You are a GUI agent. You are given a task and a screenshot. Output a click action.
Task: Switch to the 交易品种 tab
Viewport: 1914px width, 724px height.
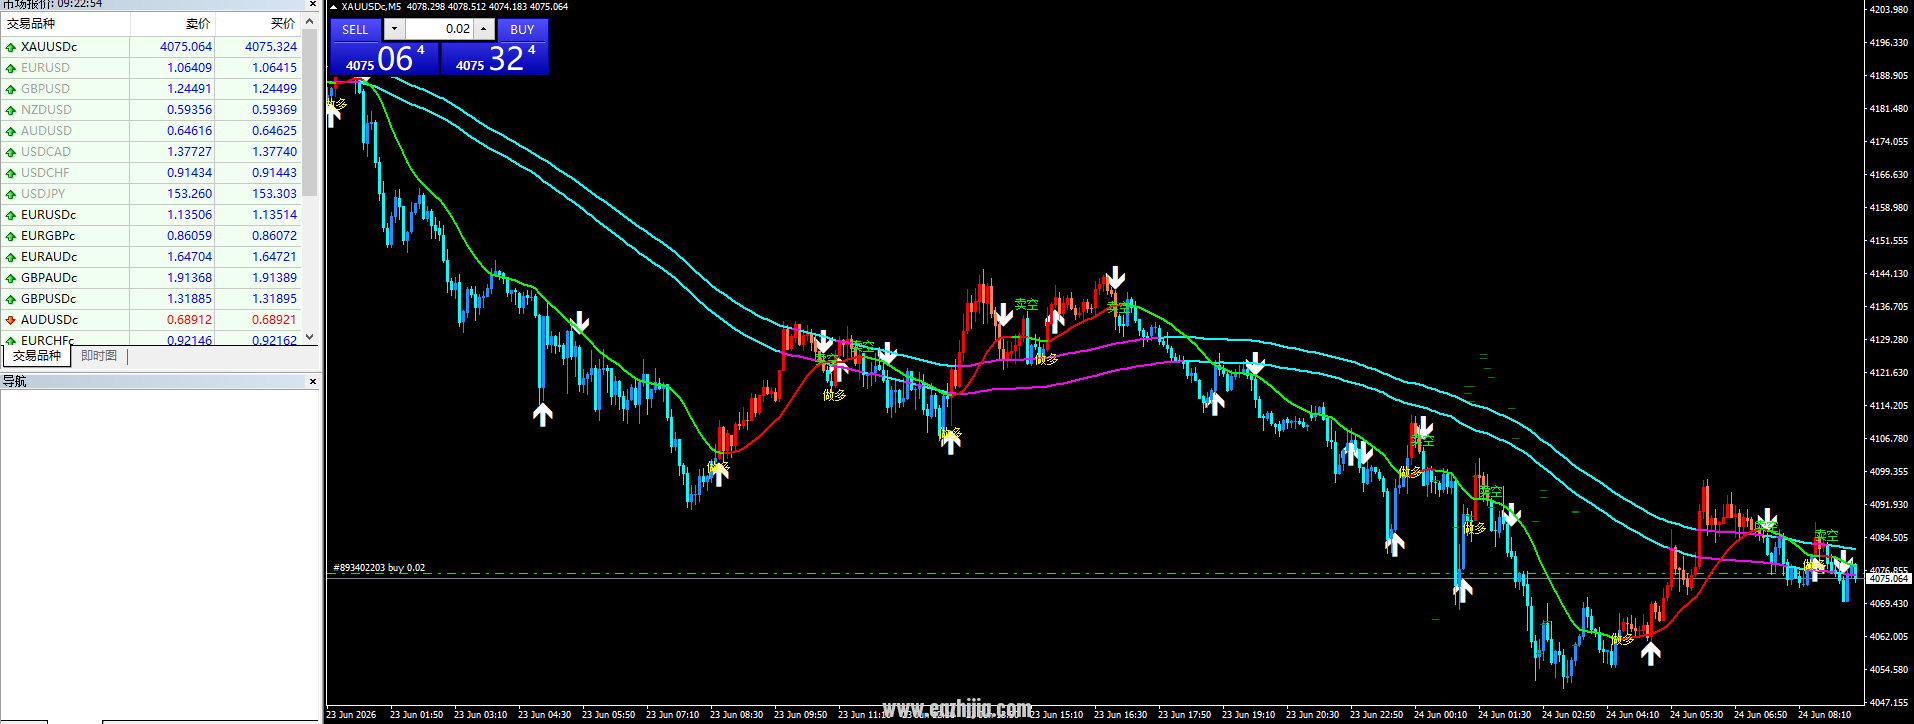click(37, 356)
